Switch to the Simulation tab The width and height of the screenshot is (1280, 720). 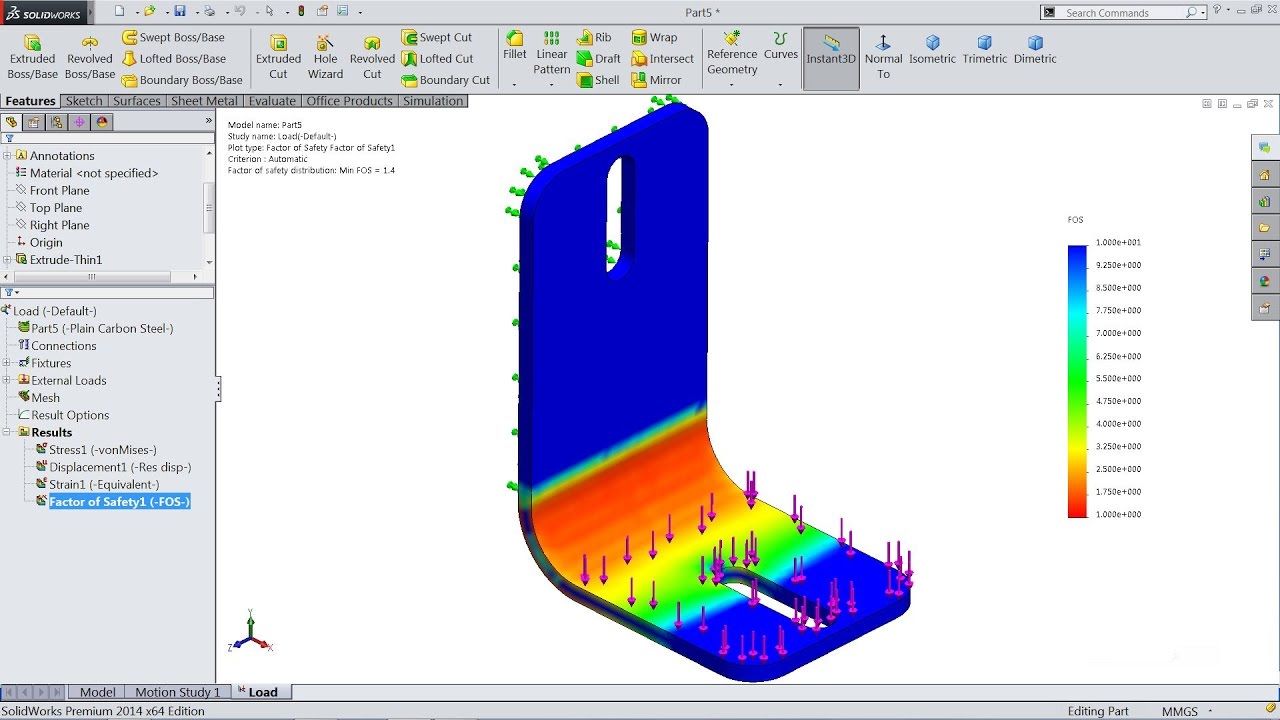(x=433, y=101)
